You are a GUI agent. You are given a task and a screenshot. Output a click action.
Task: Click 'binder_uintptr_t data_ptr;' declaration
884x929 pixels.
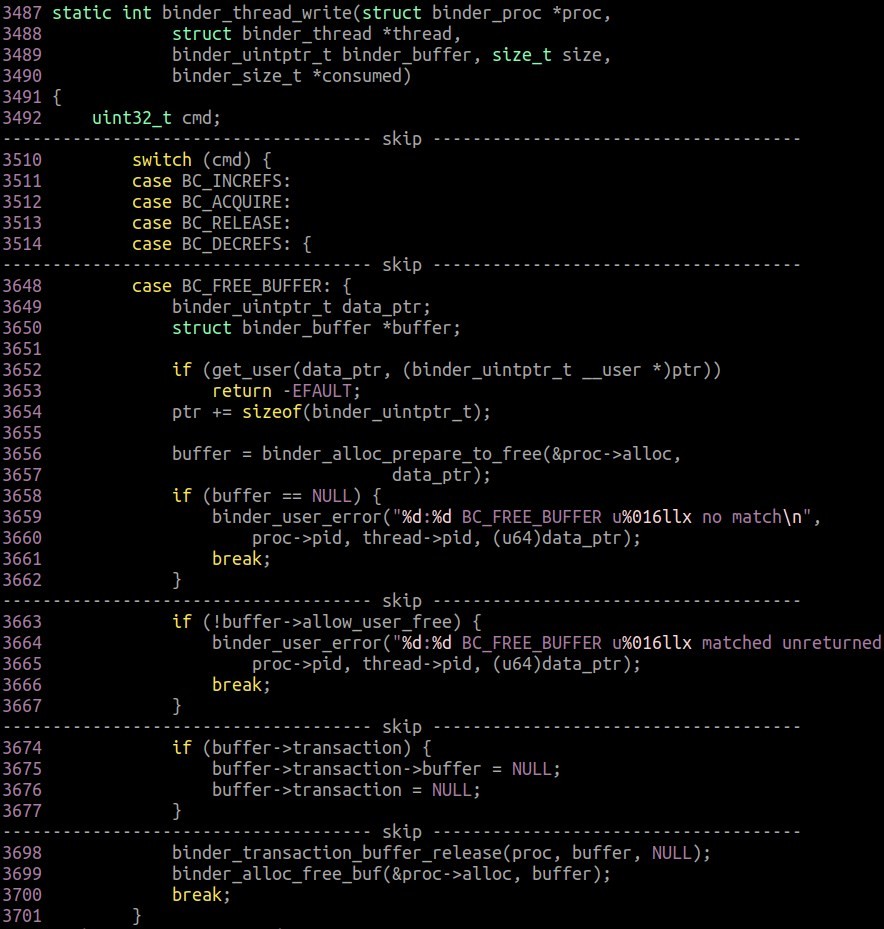(301, 307)
